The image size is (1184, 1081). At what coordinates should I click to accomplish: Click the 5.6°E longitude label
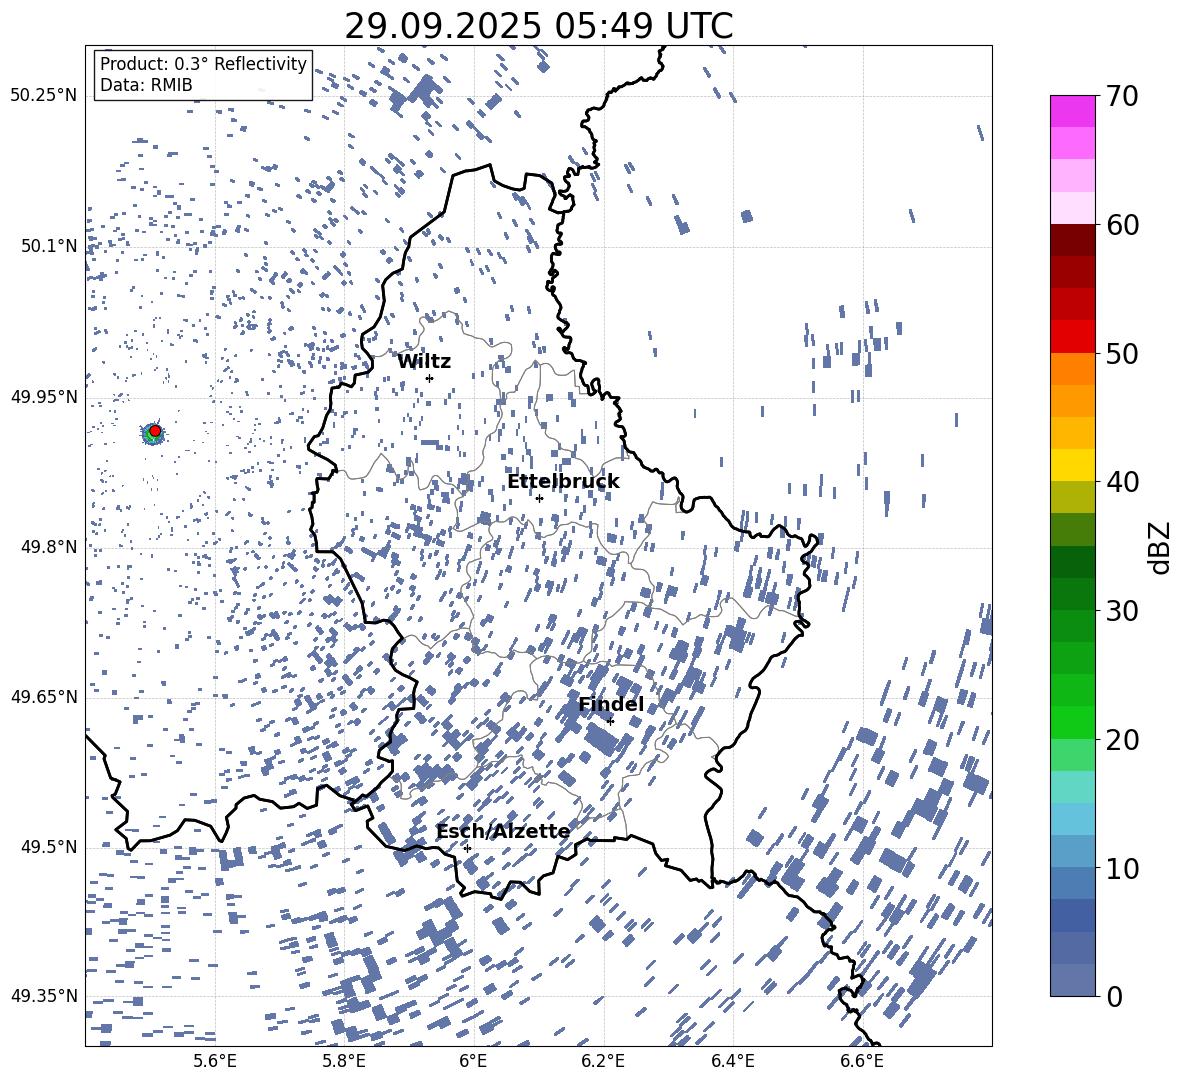[x=215, y=1061]
